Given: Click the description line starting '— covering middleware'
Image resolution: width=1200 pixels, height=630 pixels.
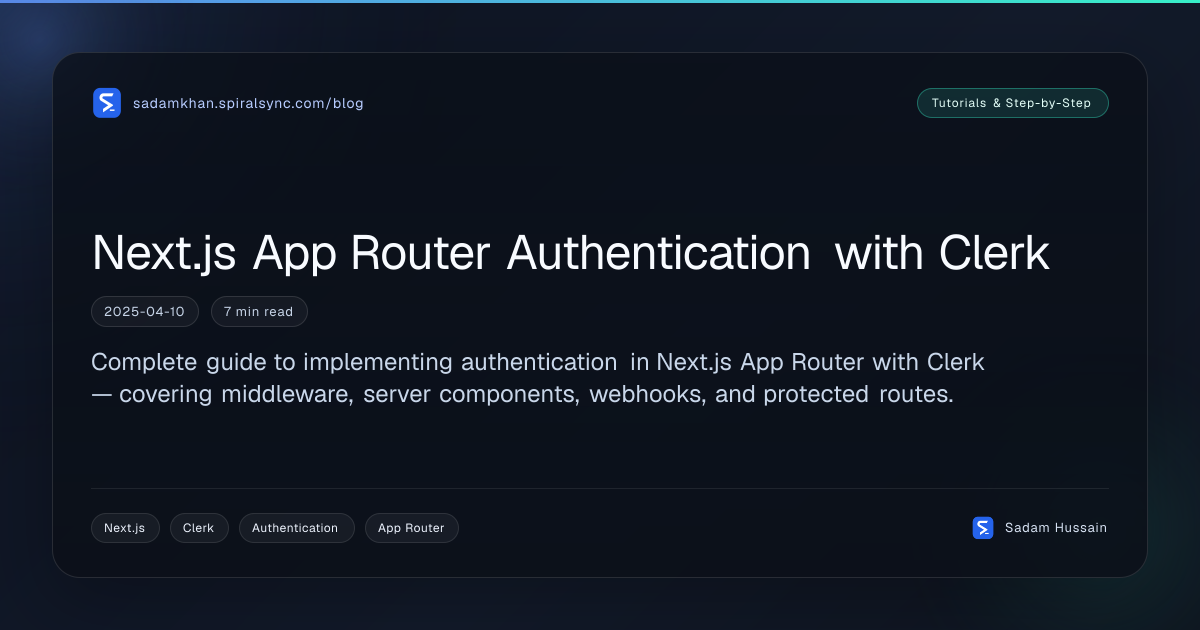Looking at the screenshot, I should (522, 394).
